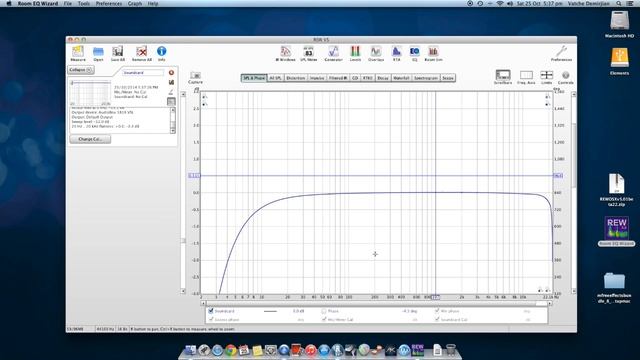This screenshot has width=640, height=360.
Task: Open Chrome from the Dock
Action: pos(231,350)
